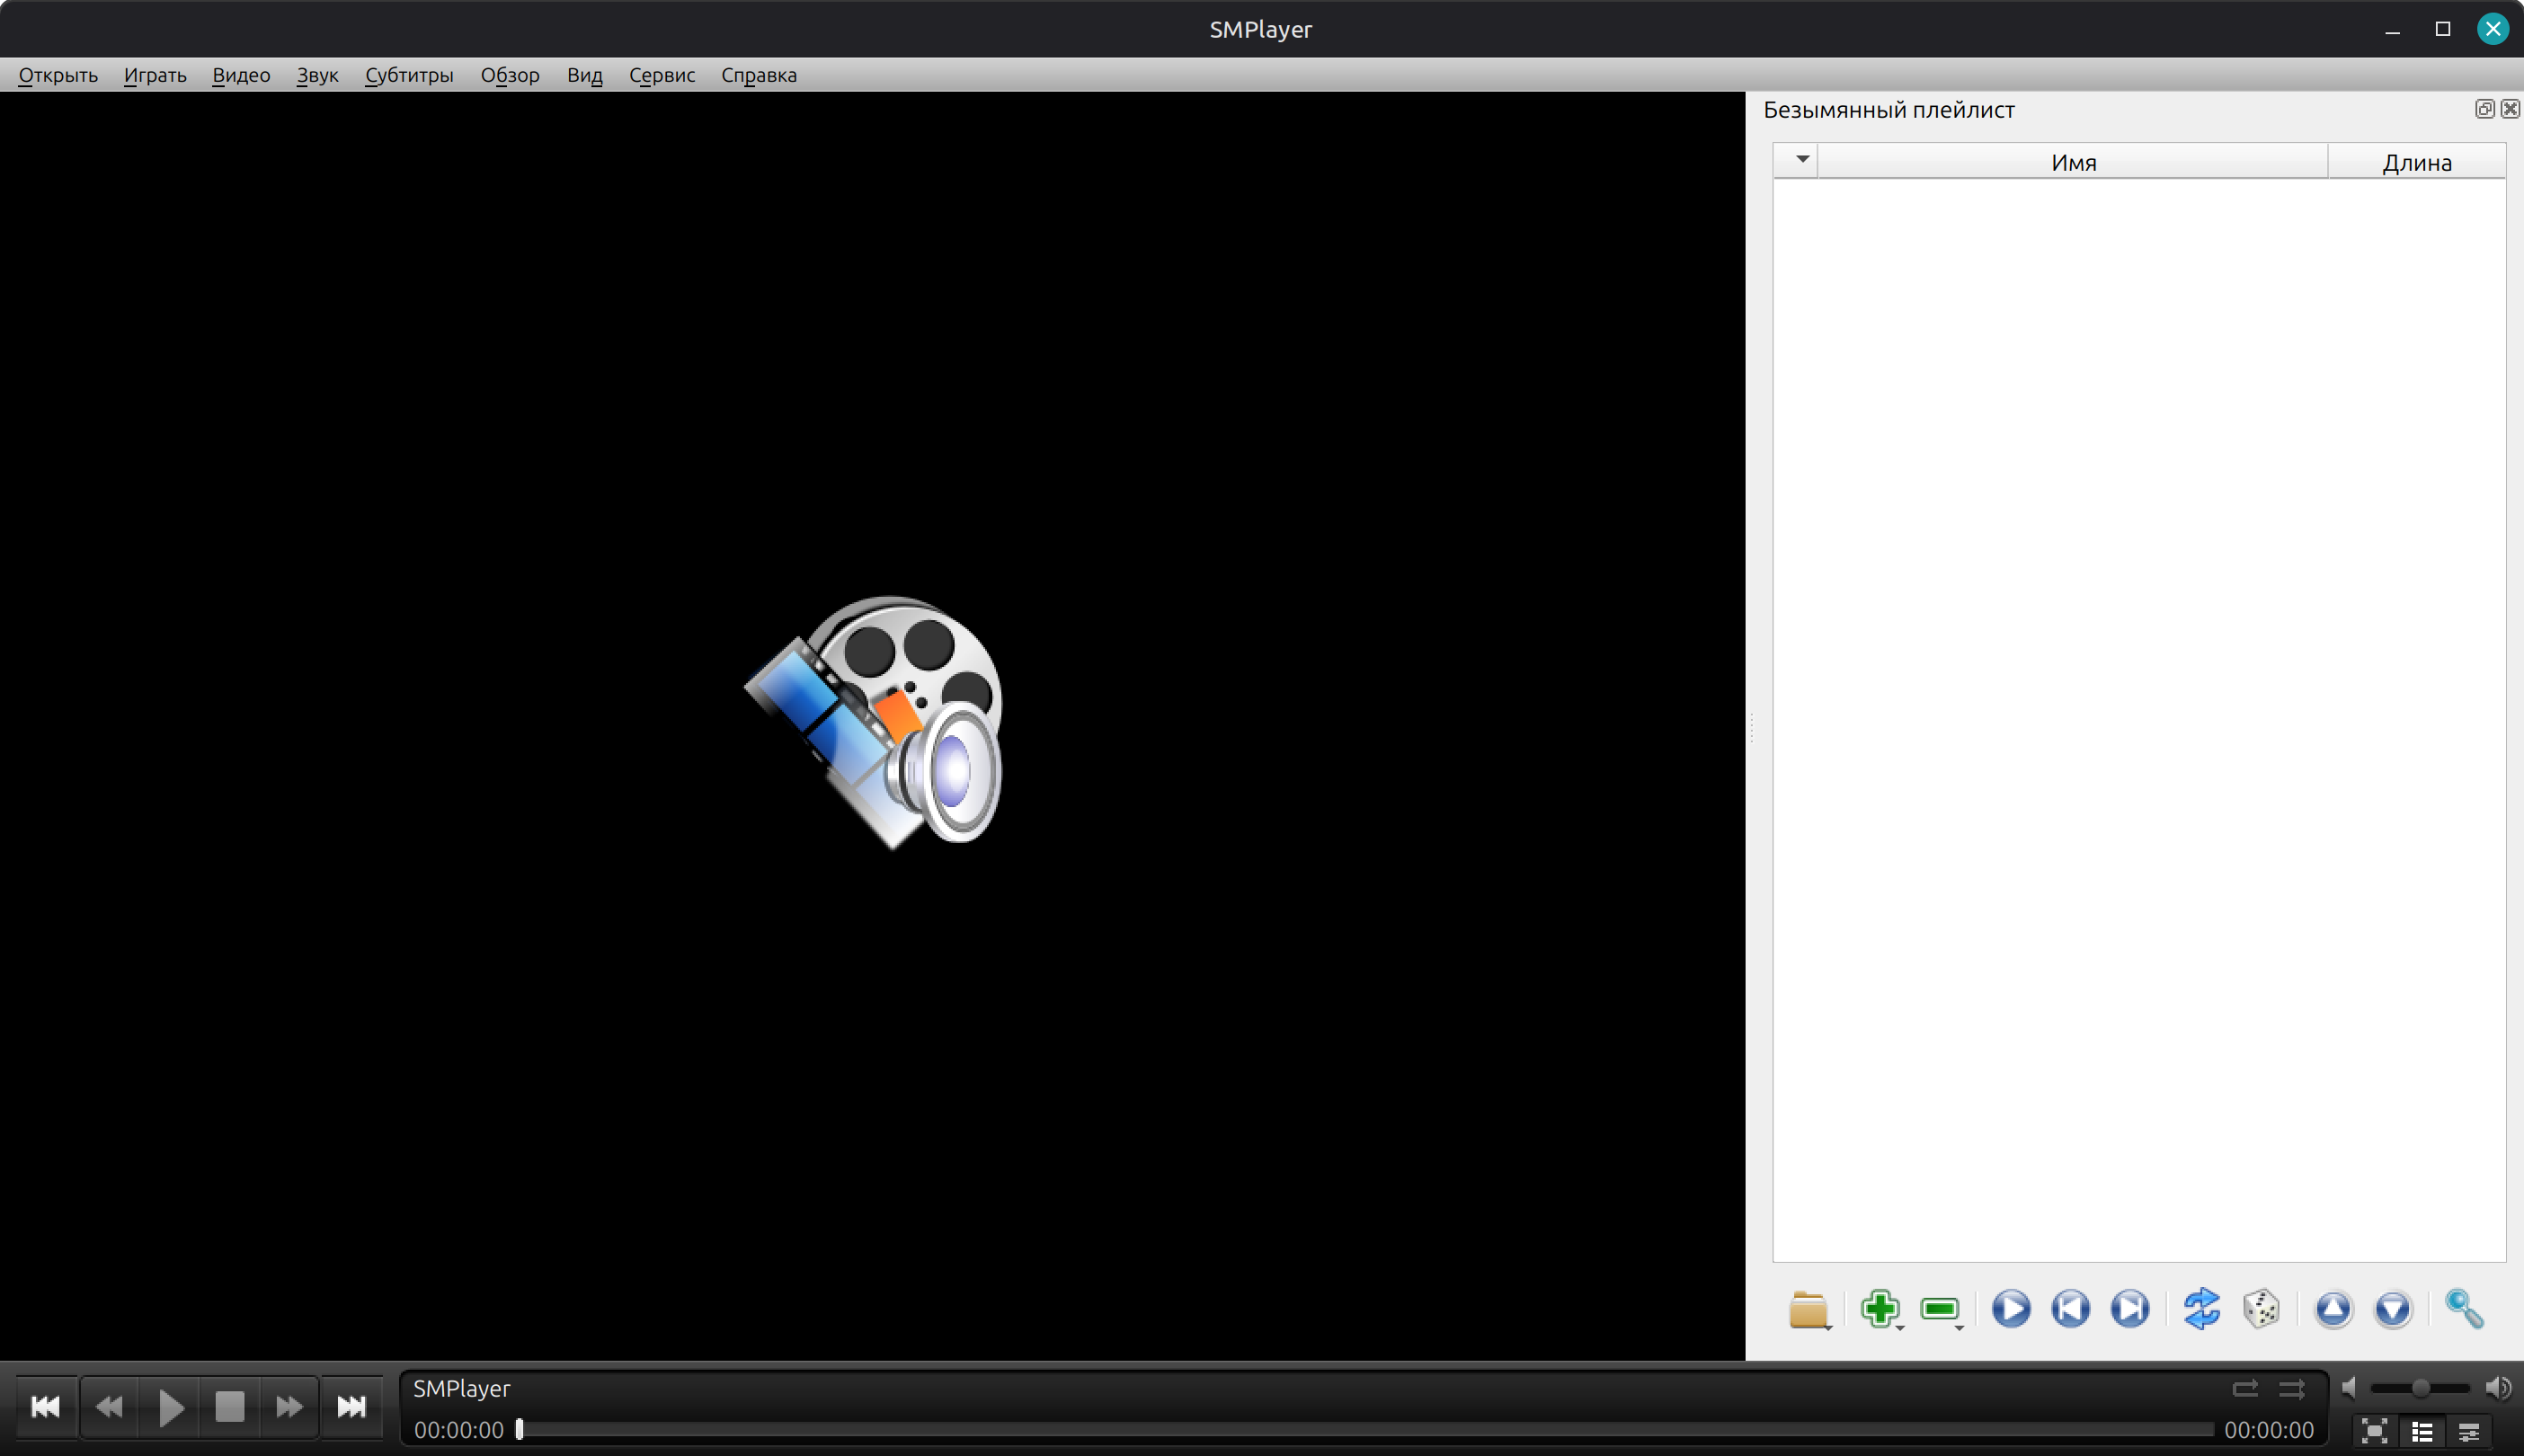Screen dimensions: 2524x1456
Task: Click the elapsed time on the left
Action: 459,1430
